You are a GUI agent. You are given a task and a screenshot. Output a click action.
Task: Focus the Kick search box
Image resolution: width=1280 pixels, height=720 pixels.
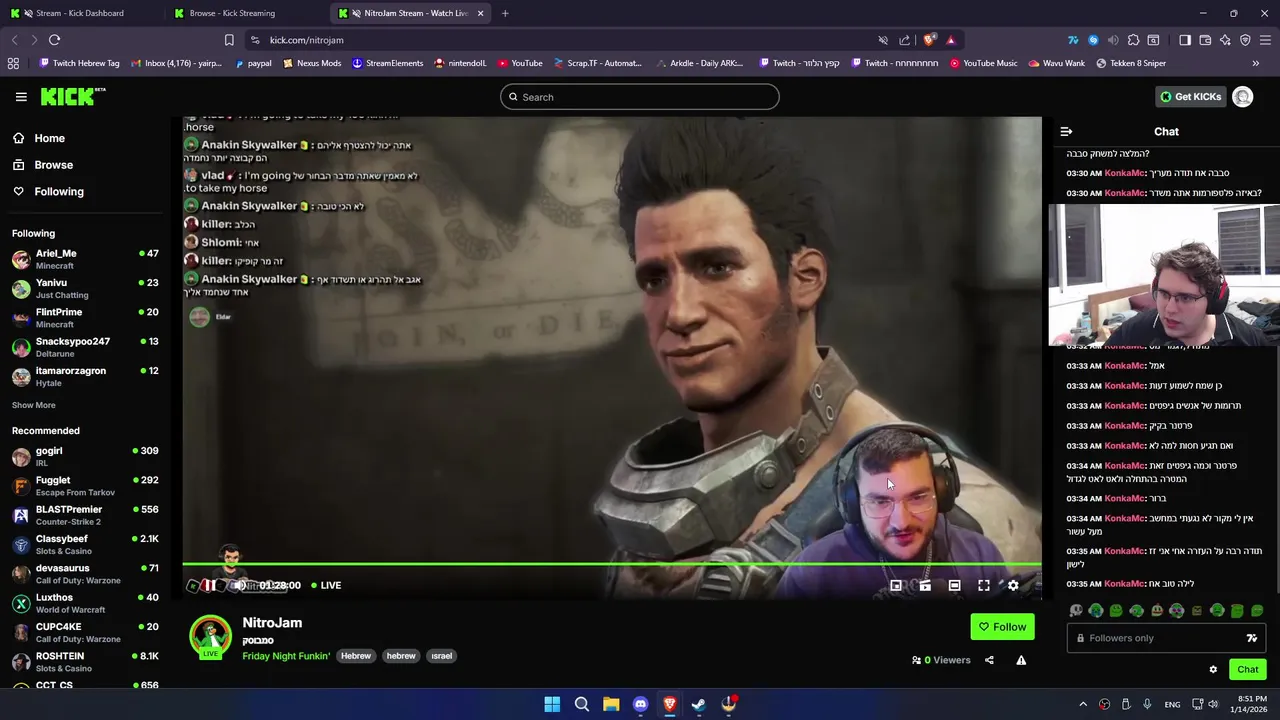click(x=640, y=97)
